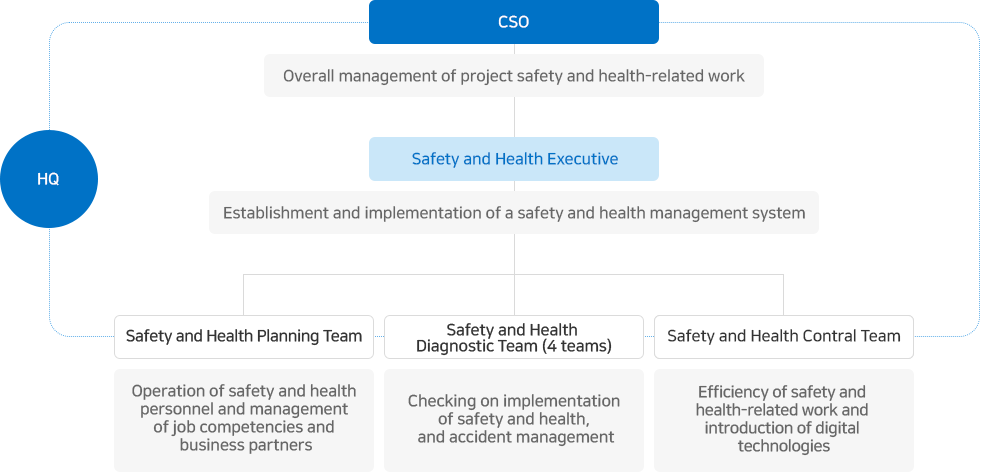Click the vertical connector line above the Contral Team box
Viewport: 981px width, 472px height.
coord(783,295)
